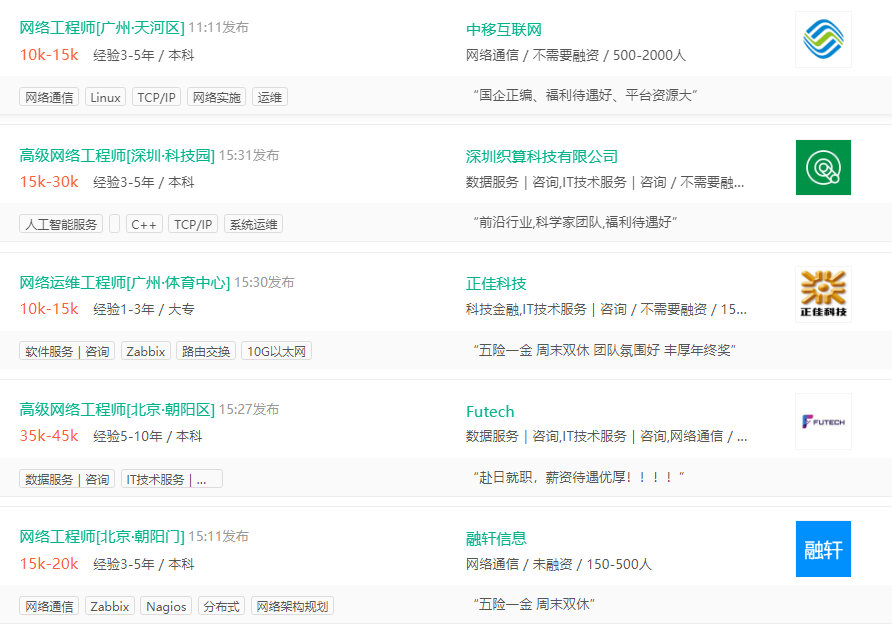Open the 正佳科技 company logo
The width and height of the screenshot is (892, 627).
(823, 295)
